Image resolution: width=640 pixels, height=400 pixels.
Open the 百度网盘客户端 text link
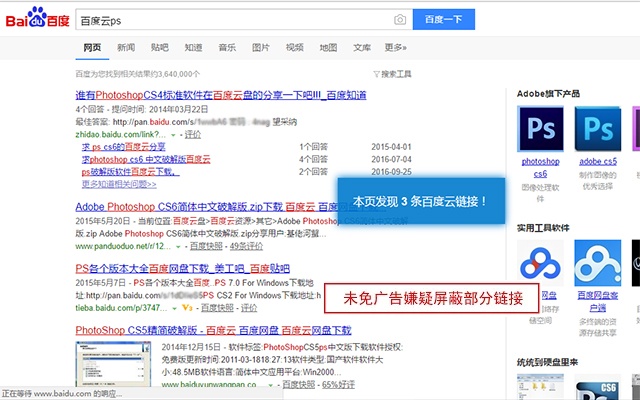point(598,301)
